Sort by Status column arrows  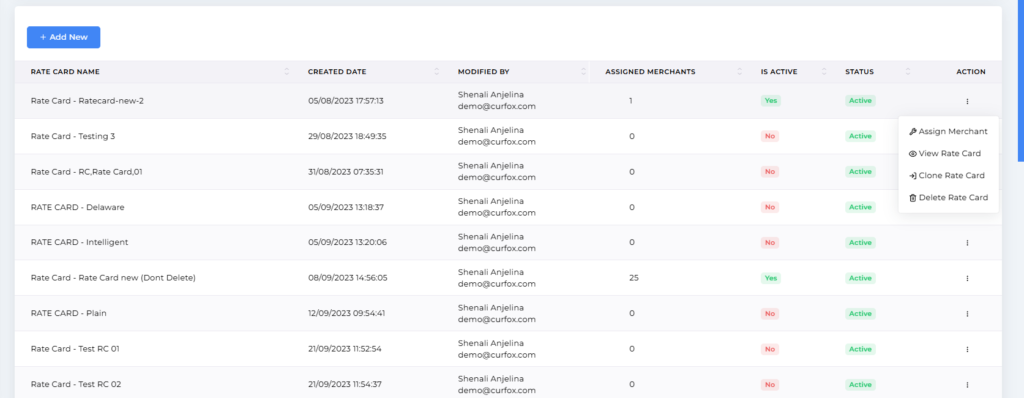coord(908,72)
